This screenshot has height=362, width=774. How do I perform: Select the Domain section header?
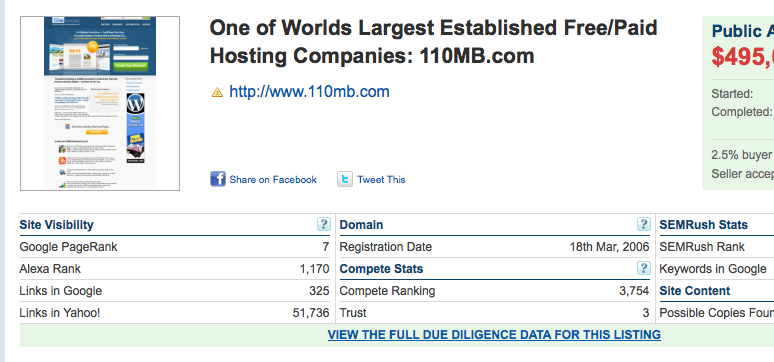(x=361, y=225)
